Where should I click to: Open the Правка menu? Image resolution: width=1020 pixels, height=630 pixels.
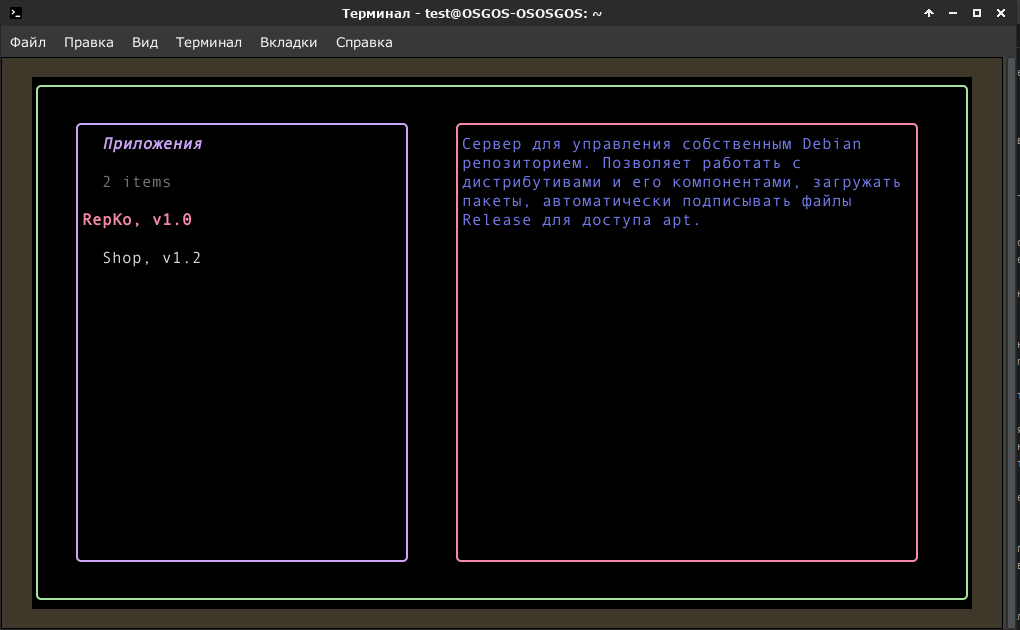coord(88,42)
